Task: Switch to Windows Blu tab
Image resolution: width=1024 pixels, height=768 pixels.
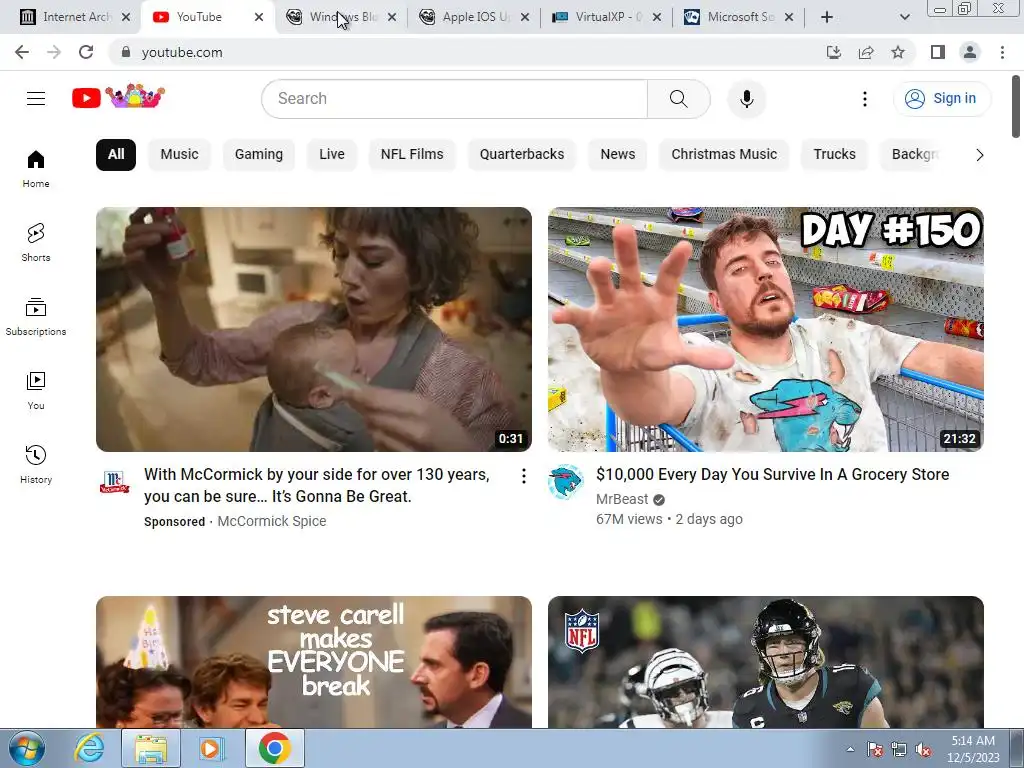Action: coord(341,17)
